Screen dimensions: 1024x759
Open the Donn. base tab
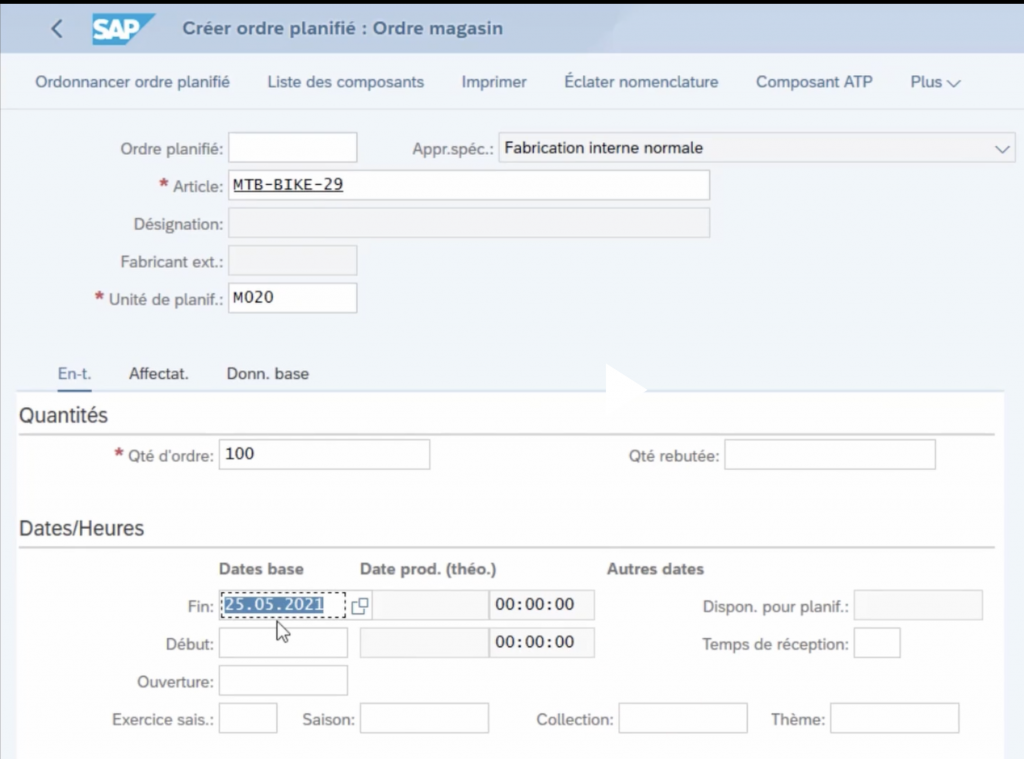pos(268,374)
